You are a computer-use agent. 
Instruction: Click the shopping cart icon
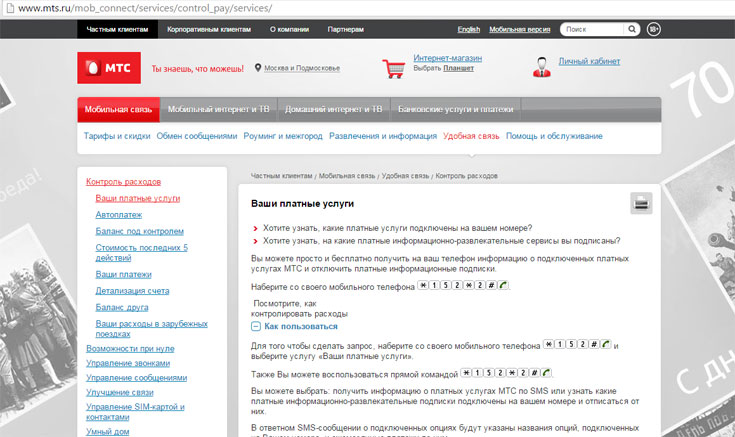395,67
